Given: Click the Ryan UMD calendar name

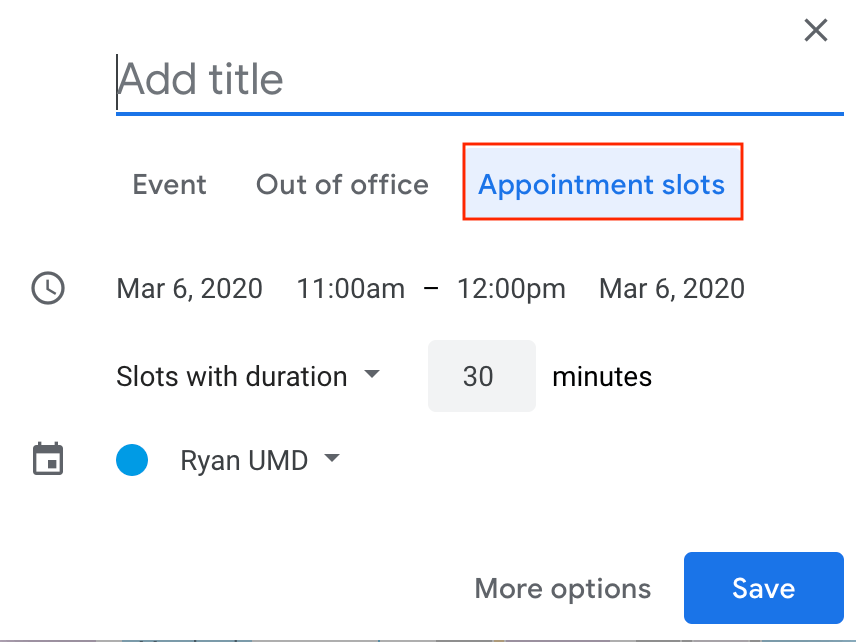Looking at the screenshot, I should pyautogui.click(x=244, y=460).
